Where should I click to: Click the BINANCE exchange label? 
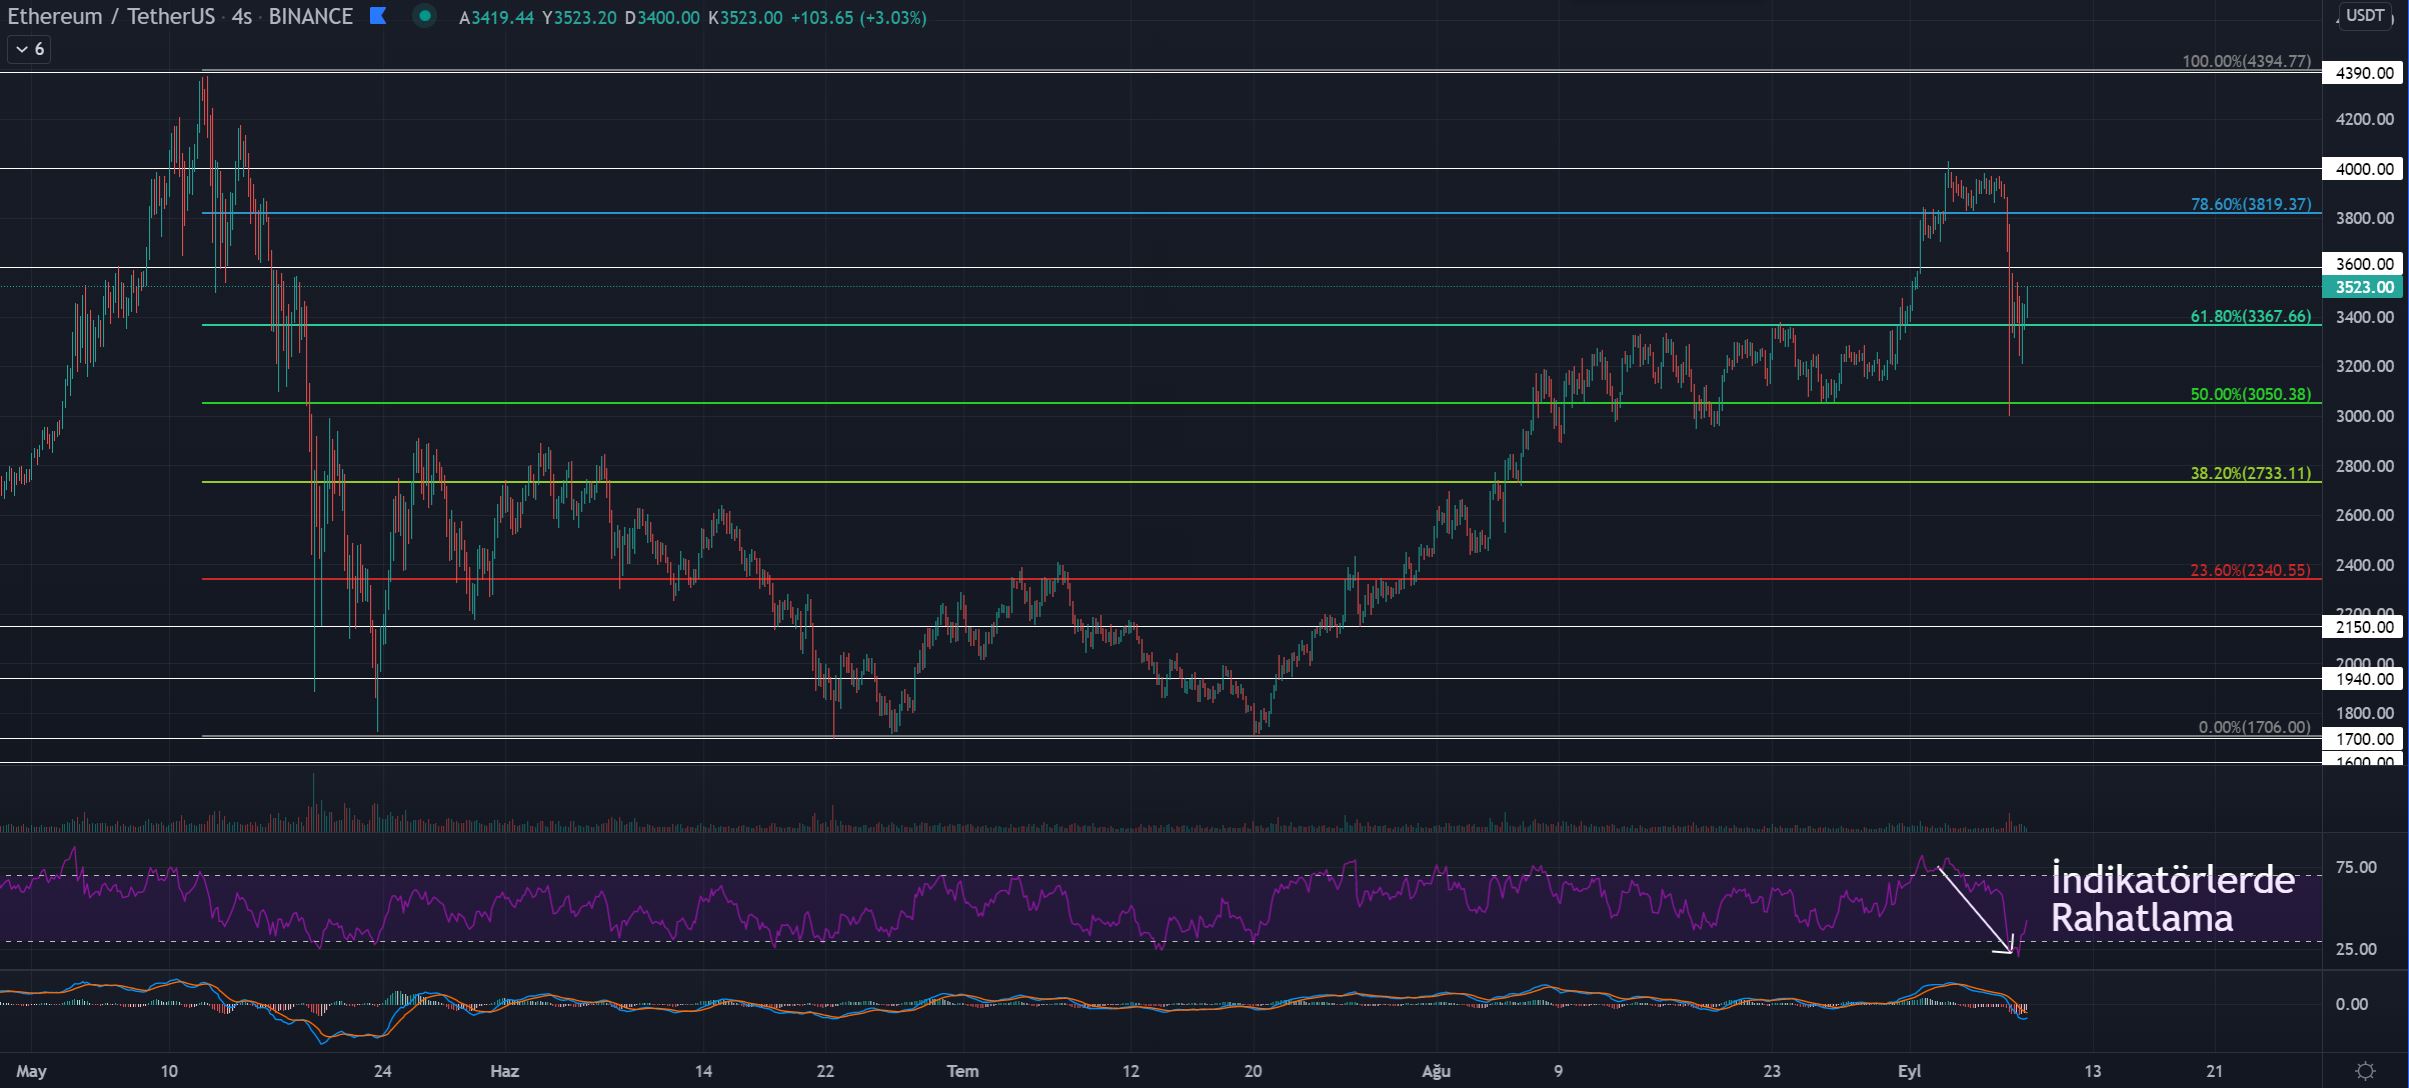[x=310, y=17]
